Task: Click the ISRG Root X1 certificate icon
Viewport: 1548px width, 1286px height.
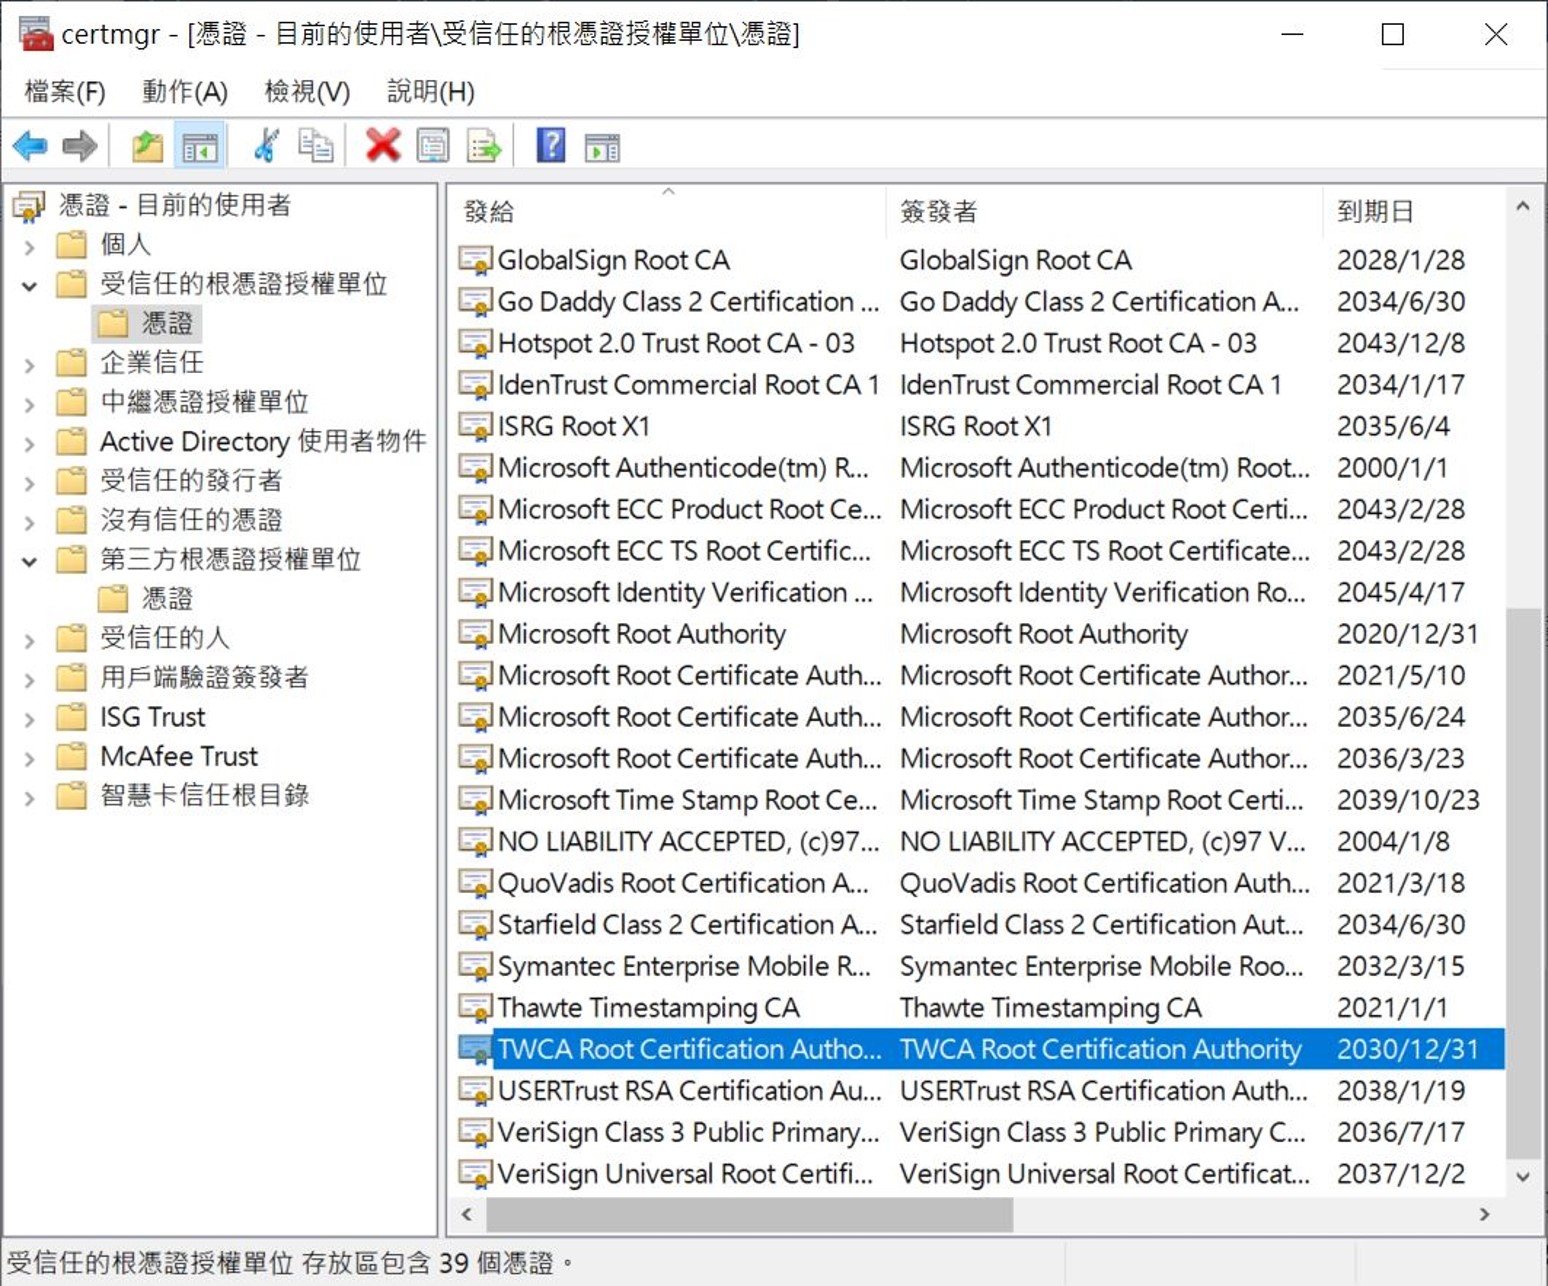Action: [475, 426]
